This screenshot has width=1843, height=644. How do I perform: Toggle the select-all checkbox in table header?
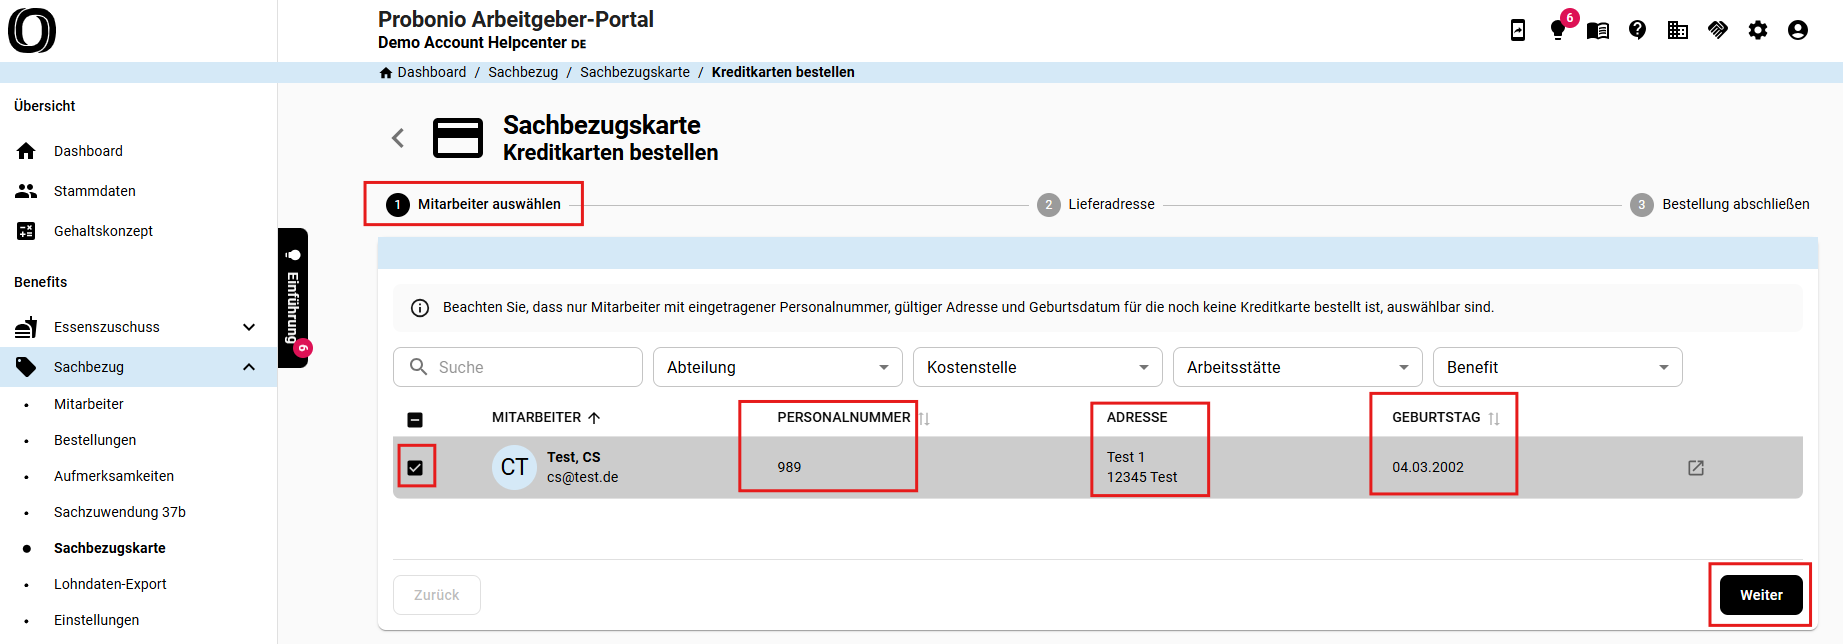[415, 419]
